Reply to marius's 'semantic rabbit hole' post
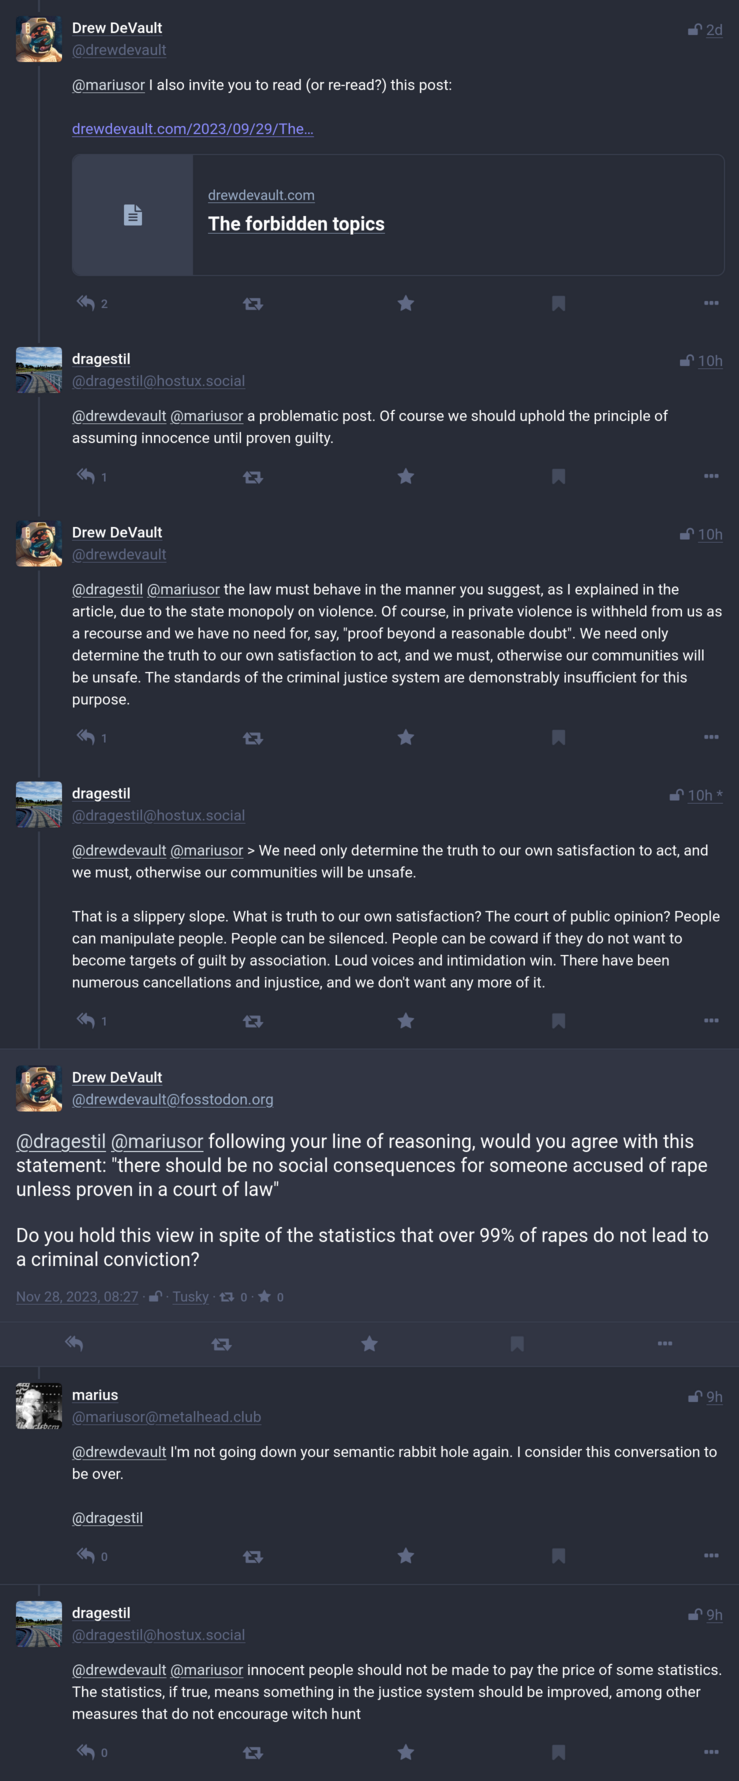The width and height of the screenshot is (739, 1781). point(86,1556)
